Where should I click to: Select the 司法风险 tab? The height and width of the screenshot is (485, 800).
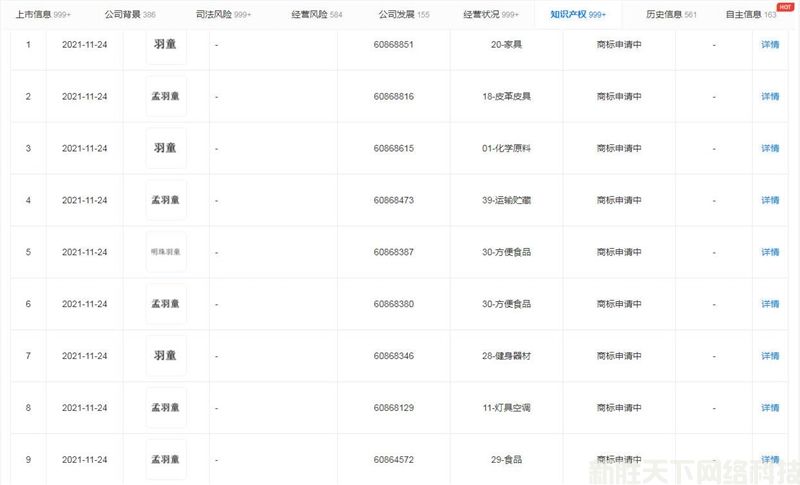tap(223, 15)
